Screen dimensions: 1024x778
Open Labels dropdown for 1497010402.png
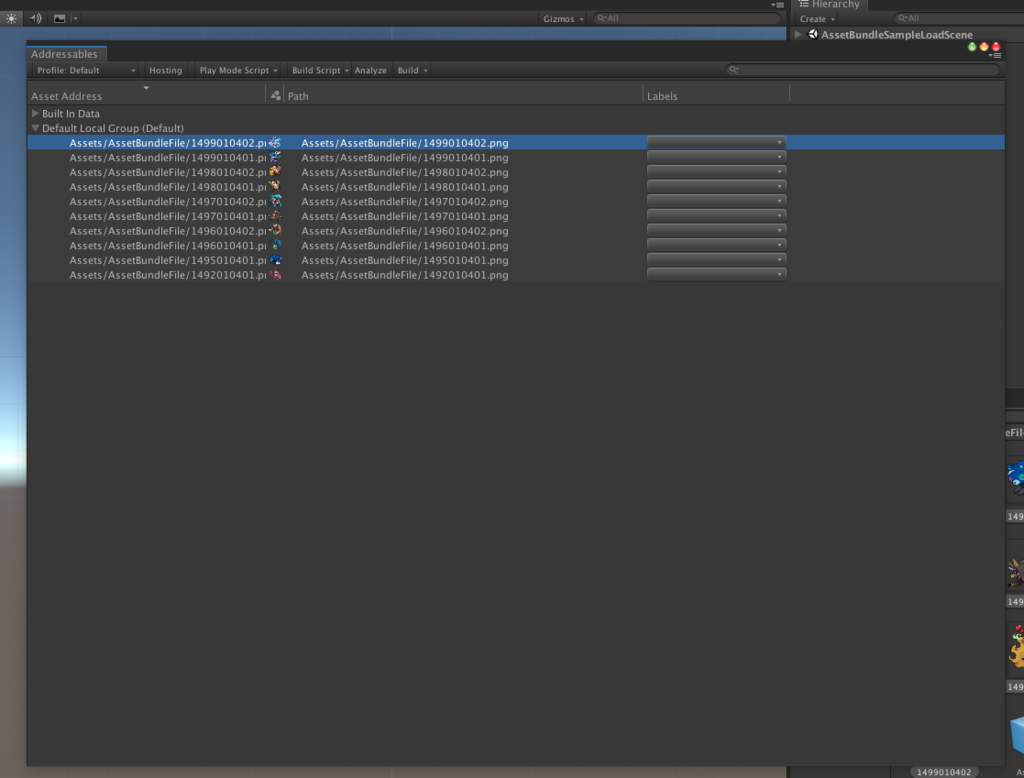[x=716, y=201]
